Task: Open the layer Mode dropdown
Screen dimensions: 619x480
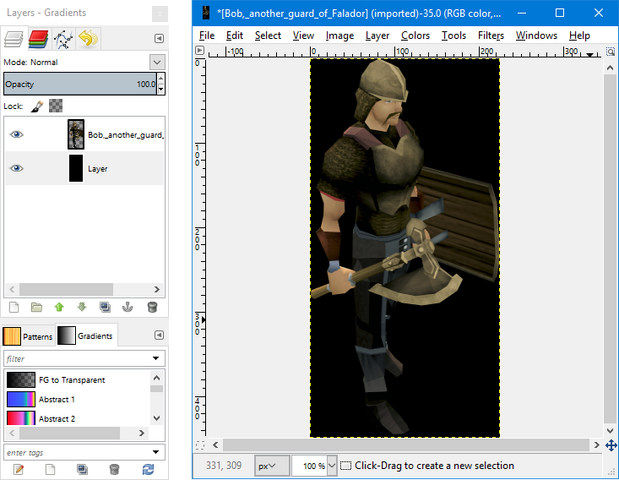Action: click(x=157, y=62)
